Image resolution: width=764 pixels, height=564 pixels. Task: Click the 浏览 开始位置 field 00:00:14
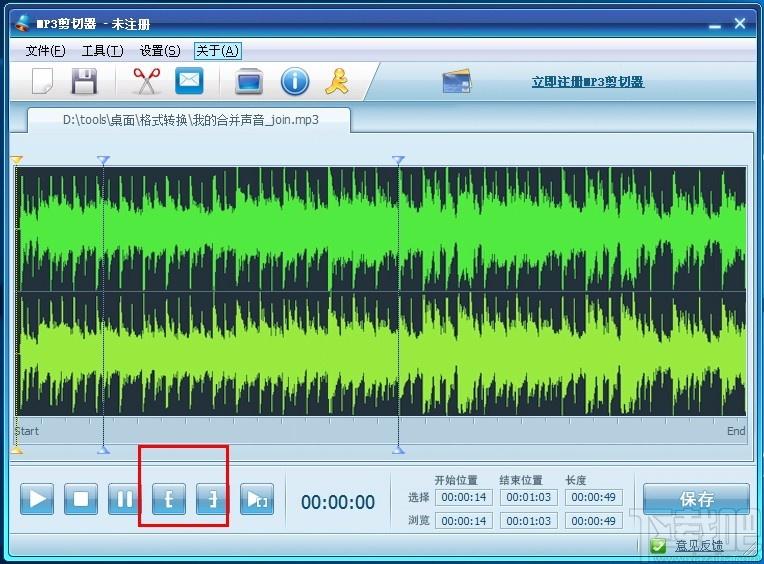pyautogui.click(x=464, y=521)
